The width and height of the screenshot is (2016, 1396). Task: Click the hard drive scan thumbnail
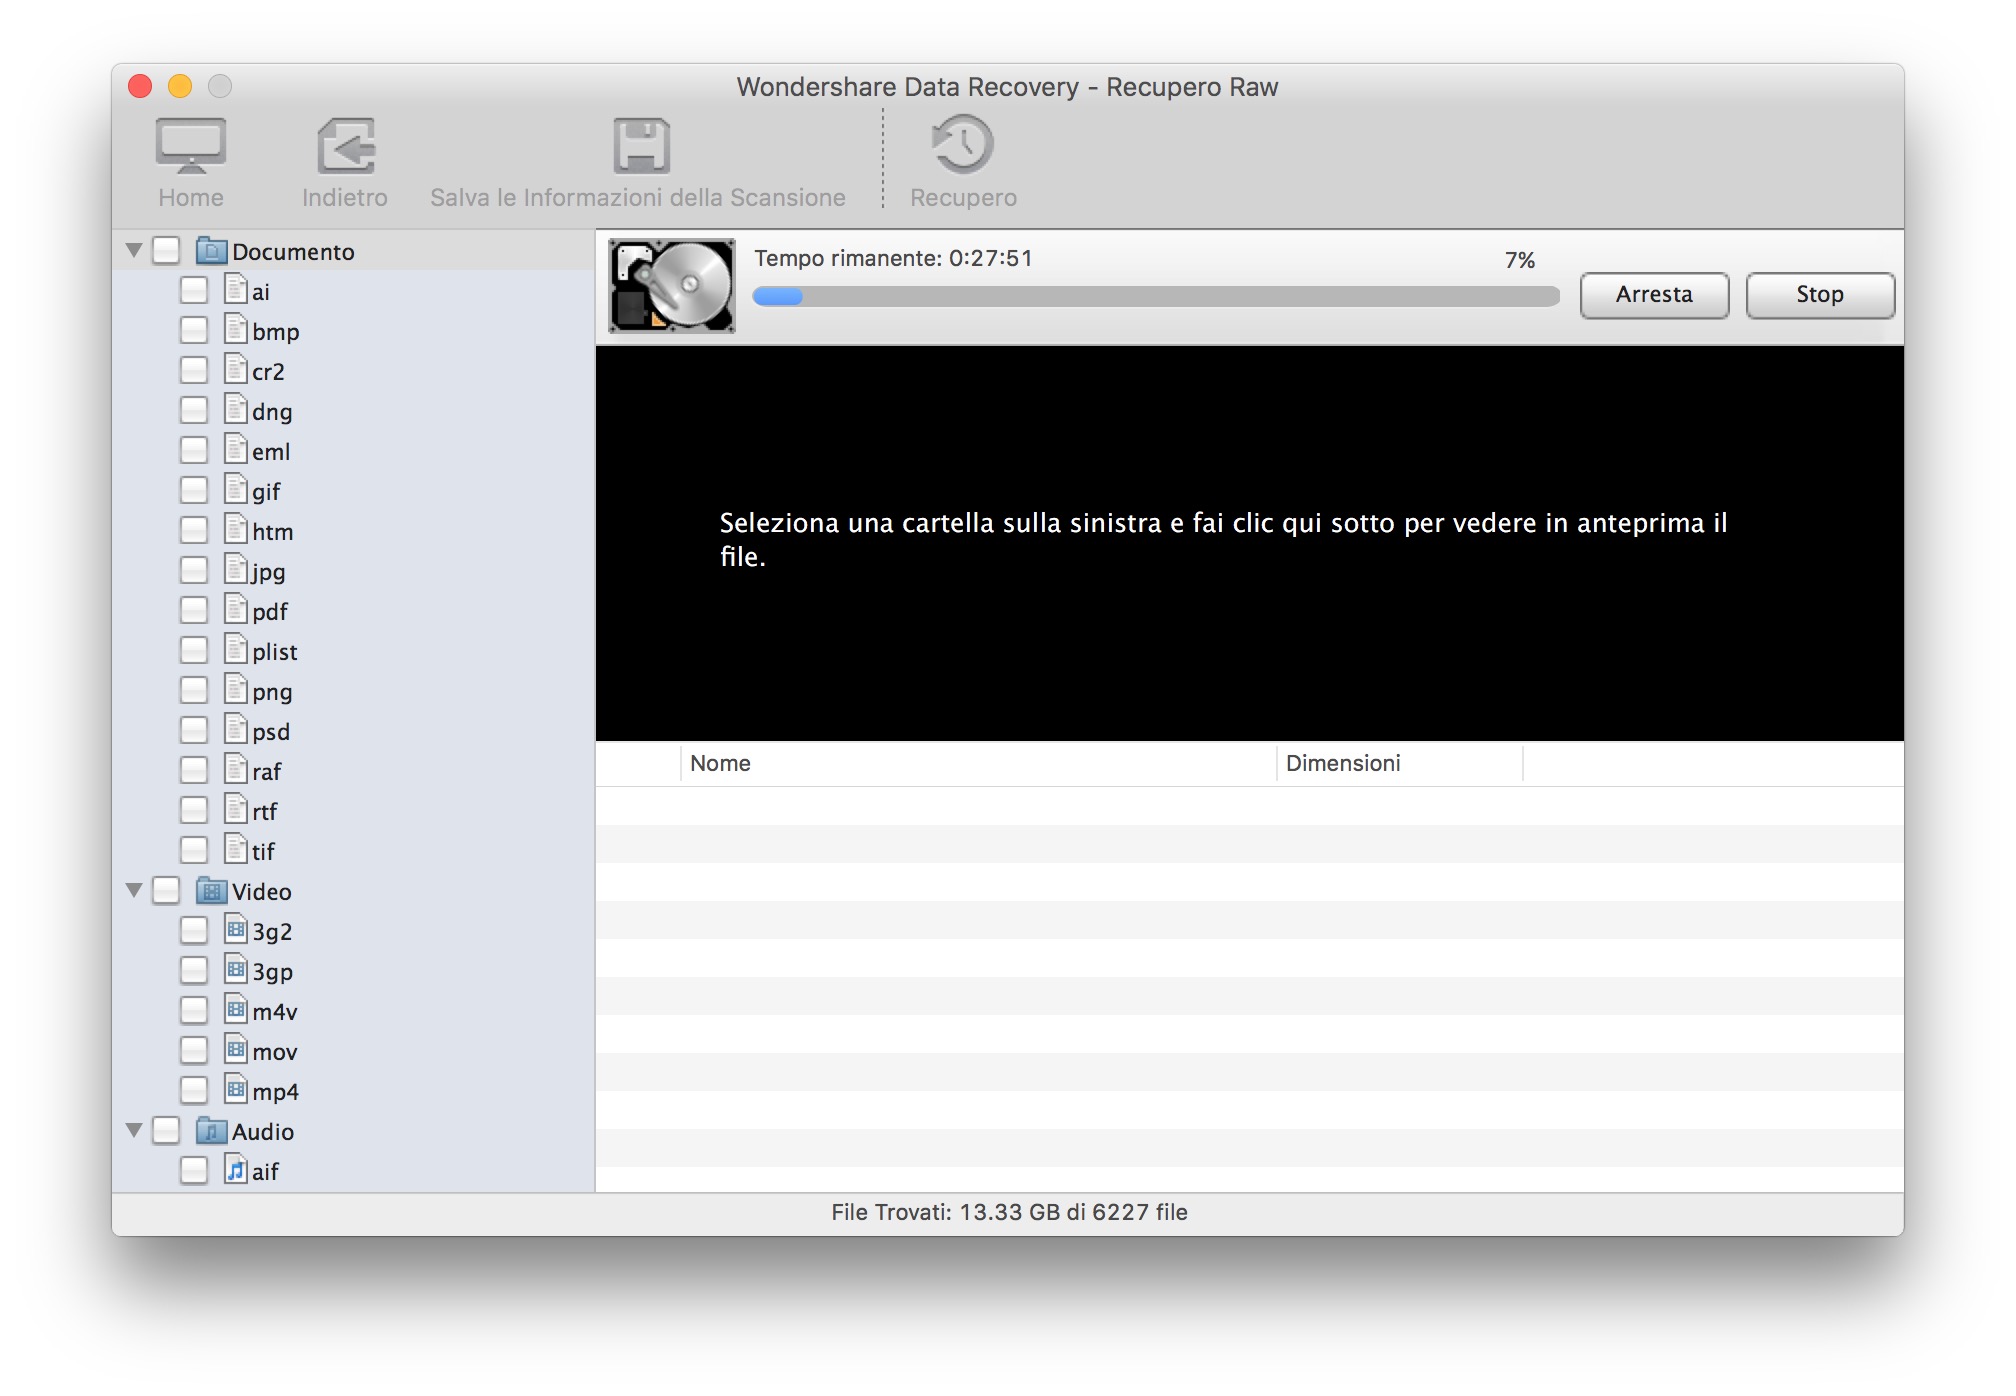coord(672,286)
